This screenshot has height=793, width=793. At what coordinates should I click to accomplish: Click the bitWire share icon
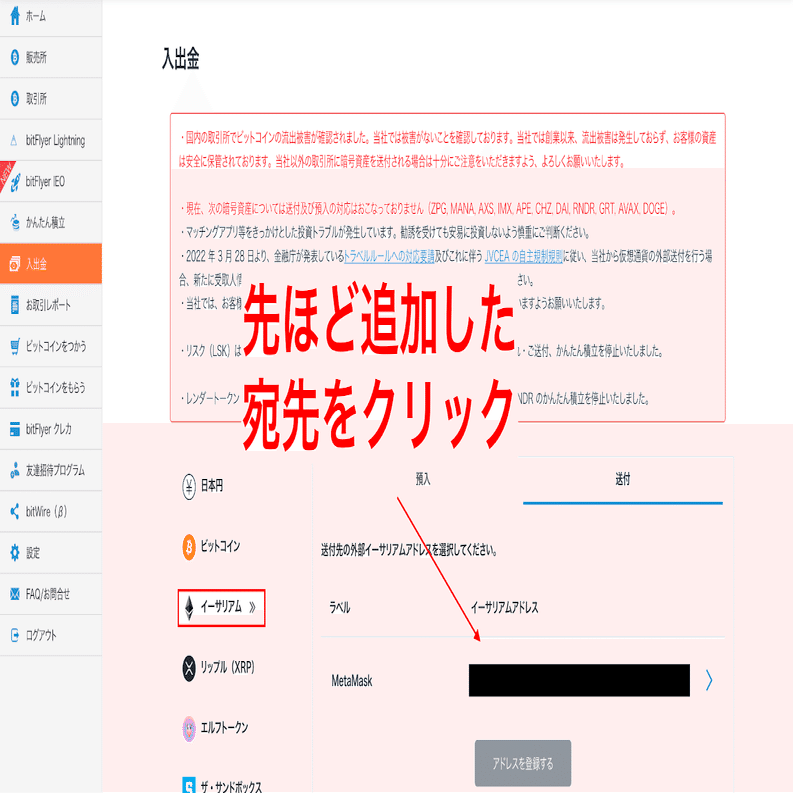click(x=15, y=511)
